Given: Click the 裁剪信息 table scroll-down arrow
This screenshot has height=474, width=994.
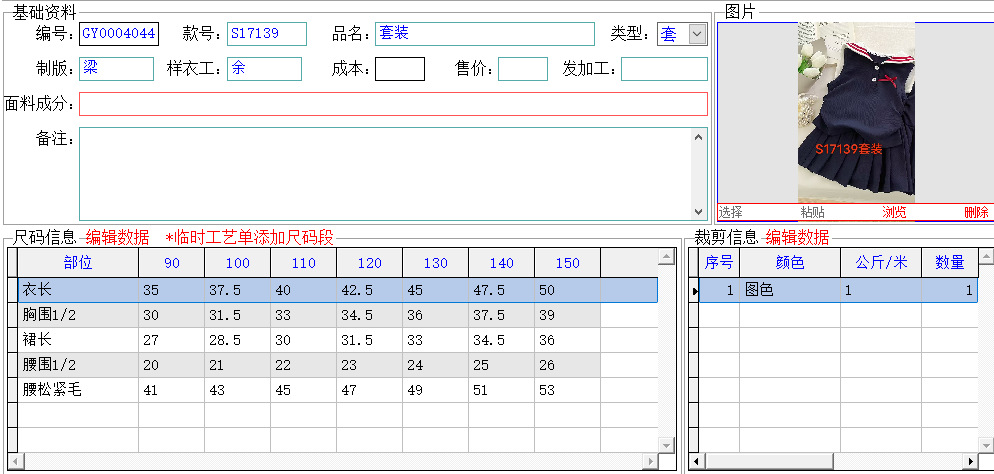Looking at the screenshot, I should tap(986, 445).
